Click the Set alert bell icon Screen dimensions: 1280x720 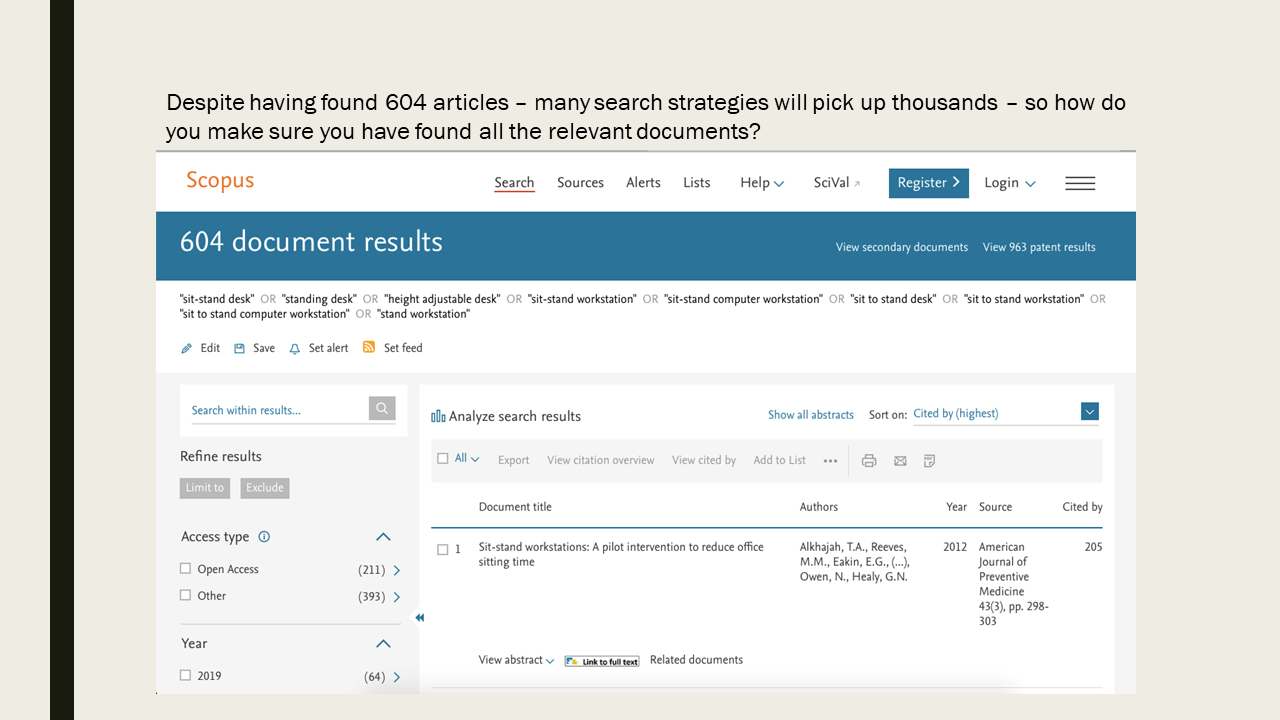pyautogui.click(x=295, y=348)
